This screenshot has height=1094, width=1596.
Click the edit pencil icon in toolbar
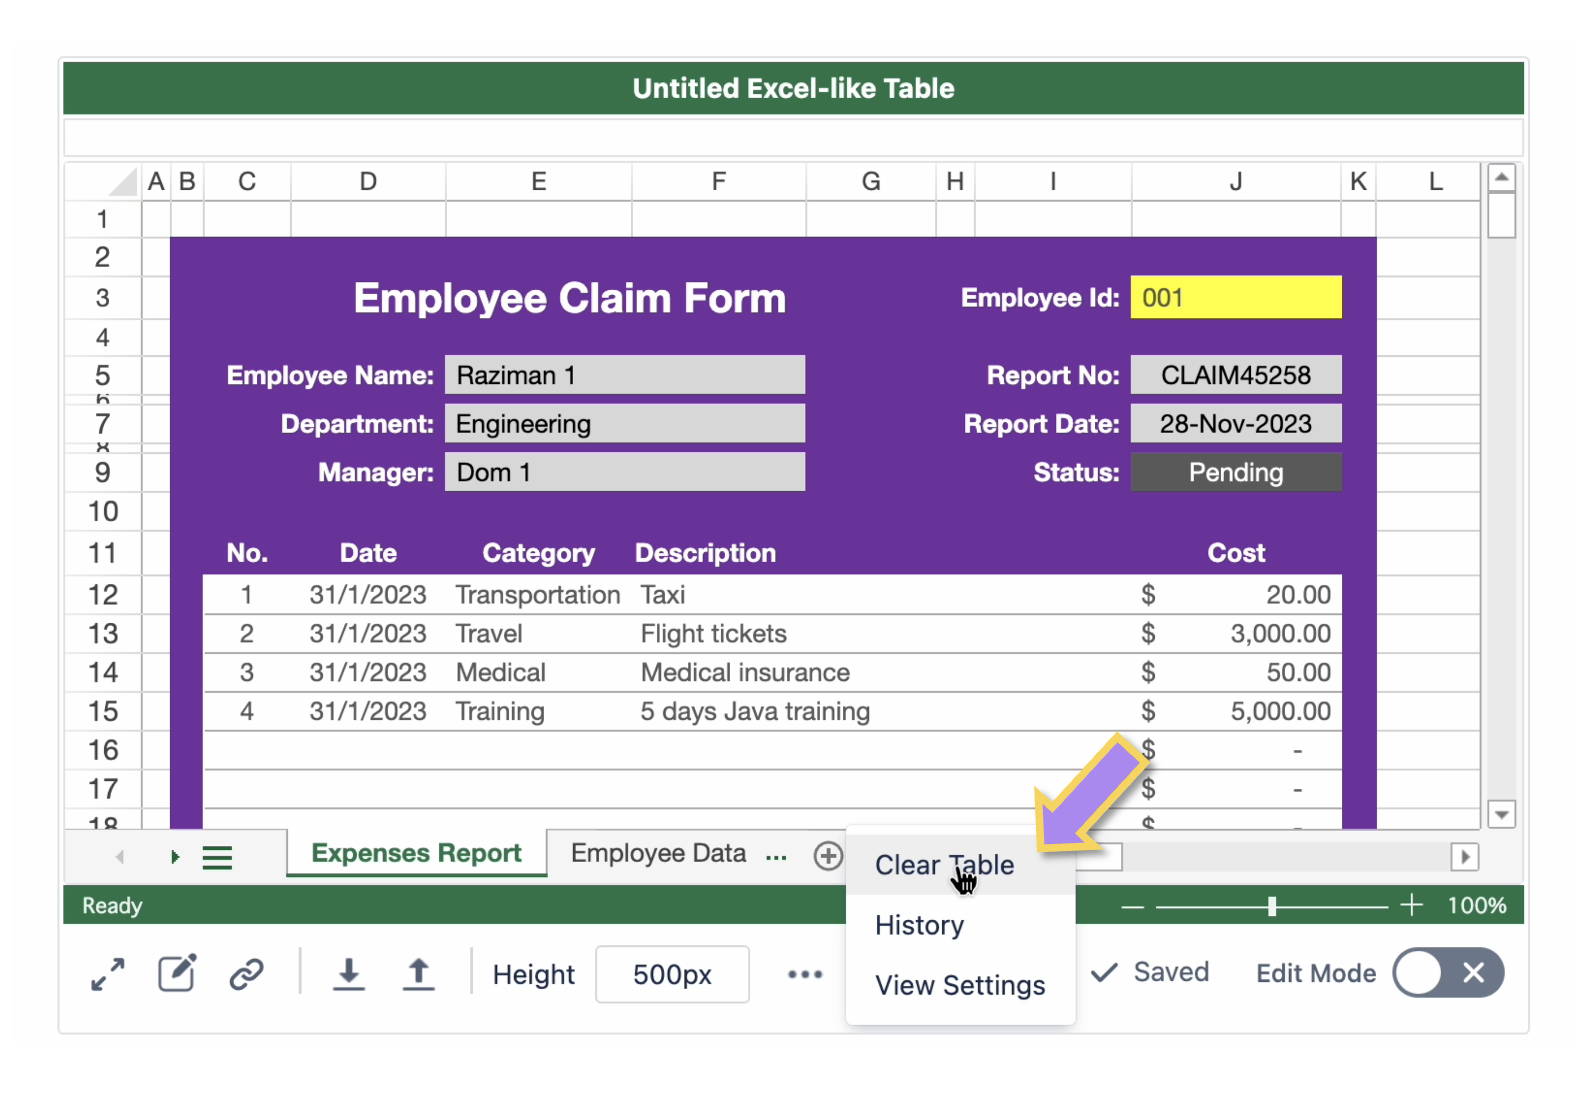click(x=177, y=973)
